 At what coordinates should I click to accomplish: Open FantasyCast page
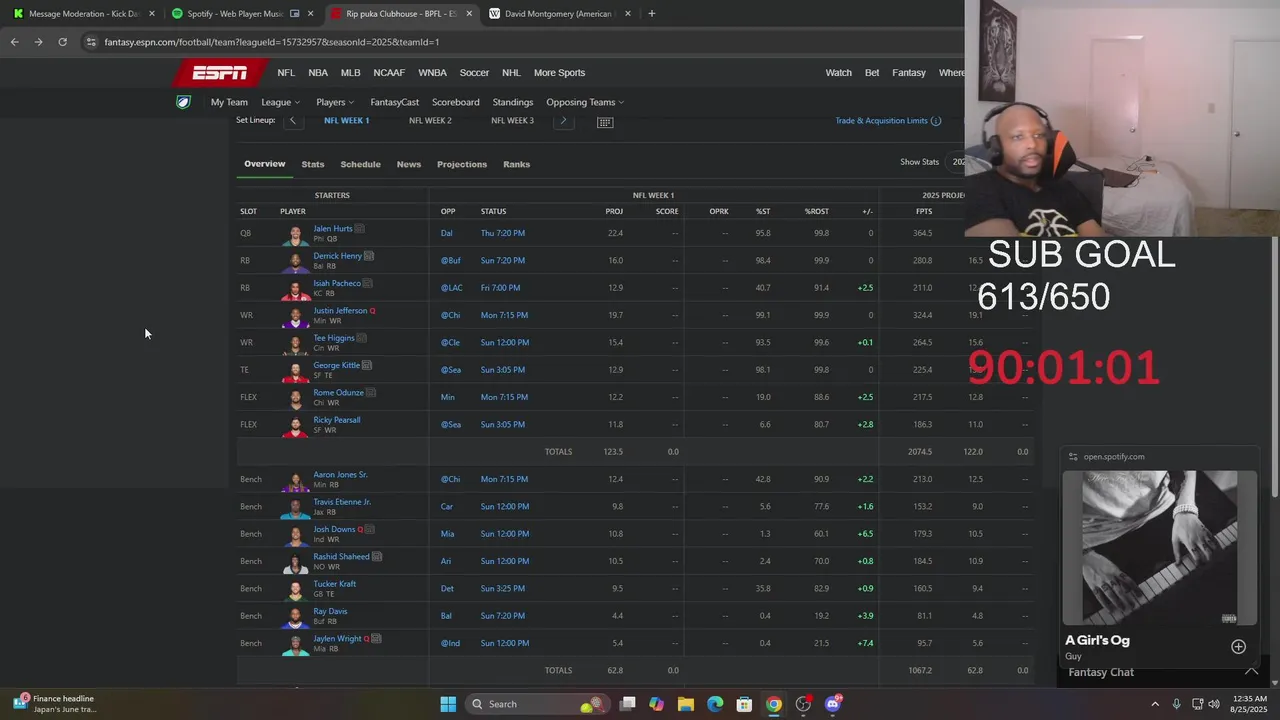(395, 102)
